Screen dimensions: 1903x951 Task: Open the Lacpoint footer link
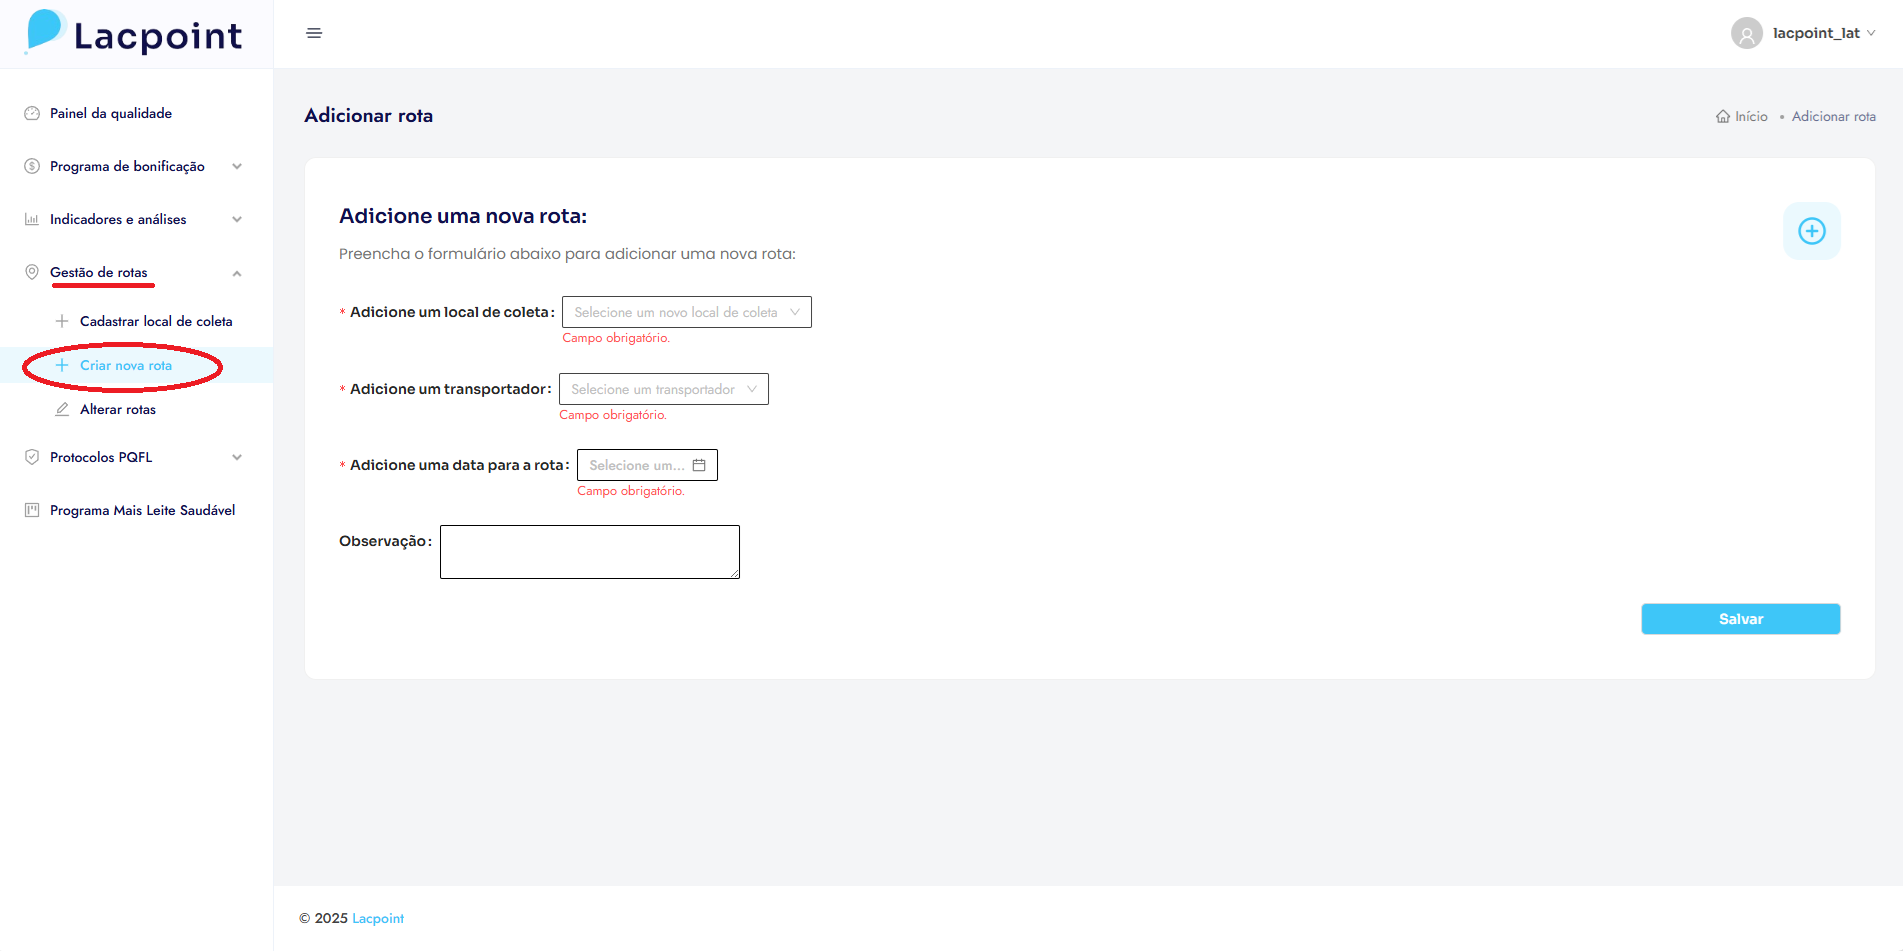(x=378, y=918)
